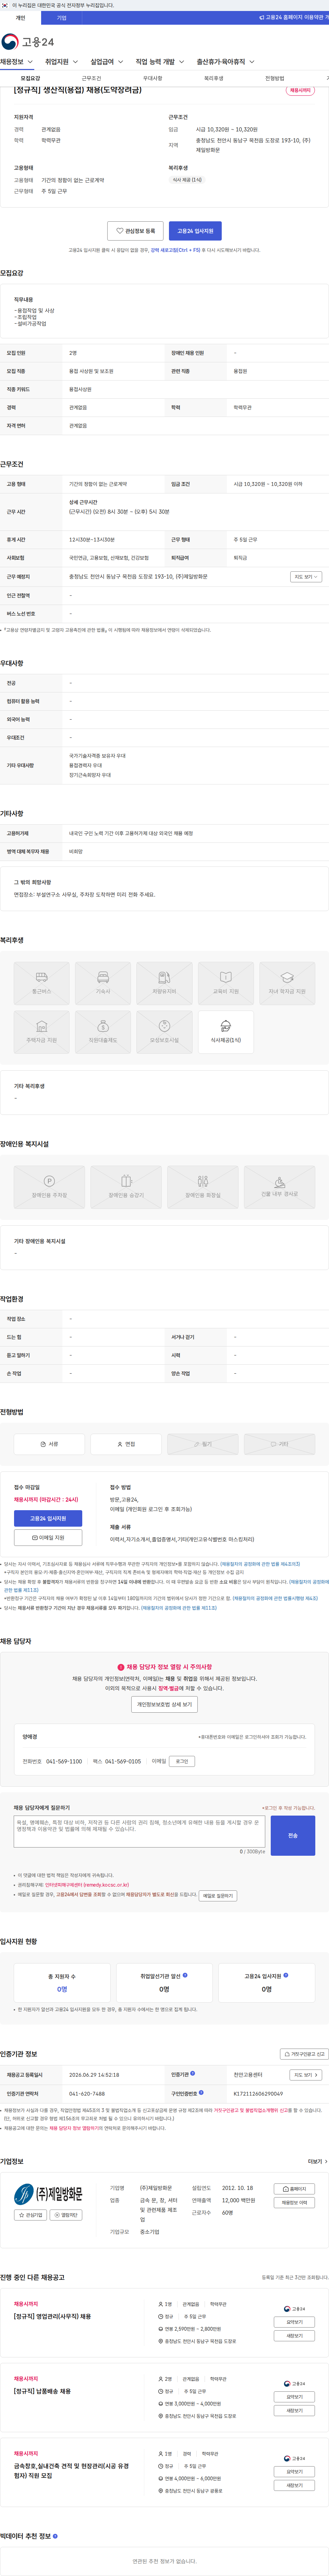
Task: Click the 고용24 입사지원 button under 접수 마감일
Action: 48,1518
